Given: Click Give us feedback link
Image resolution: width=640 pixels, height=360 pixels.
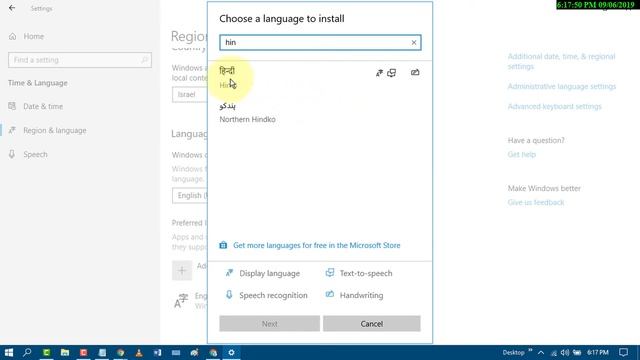Looking at the screenshot, I should coord(536,202).
